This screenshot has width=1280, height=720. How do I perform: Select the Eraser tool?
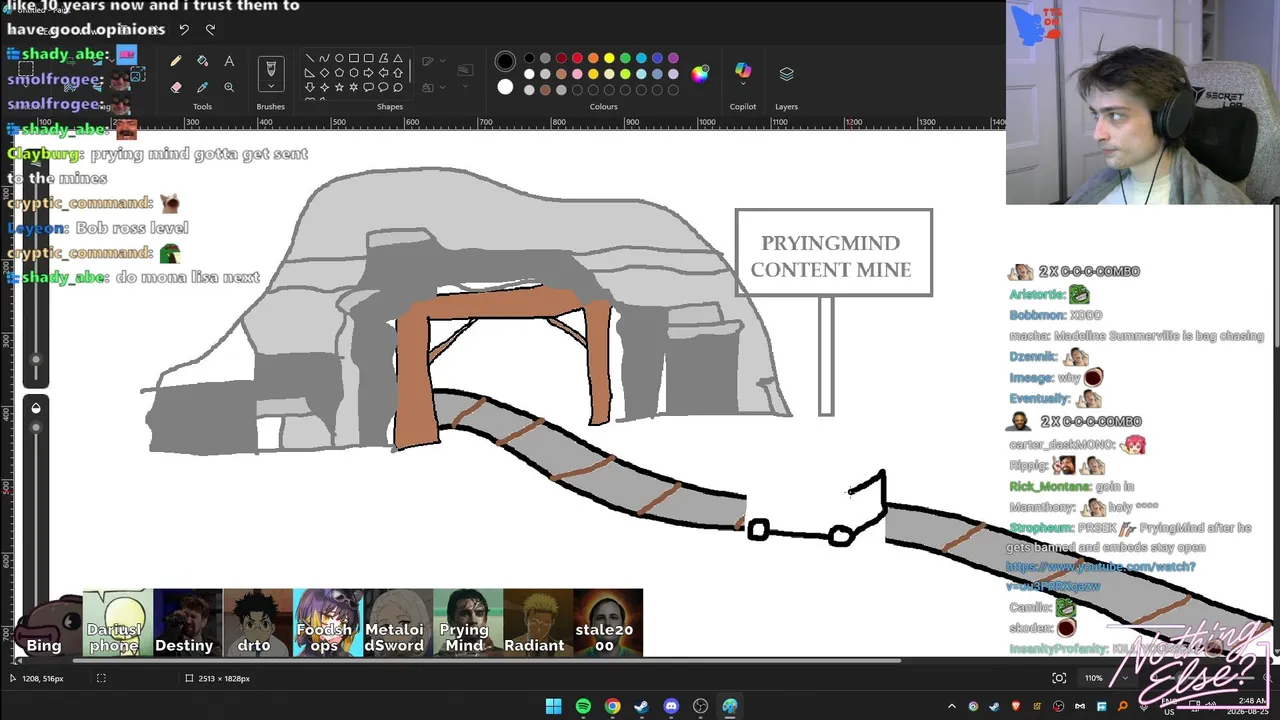coord(176,87)
